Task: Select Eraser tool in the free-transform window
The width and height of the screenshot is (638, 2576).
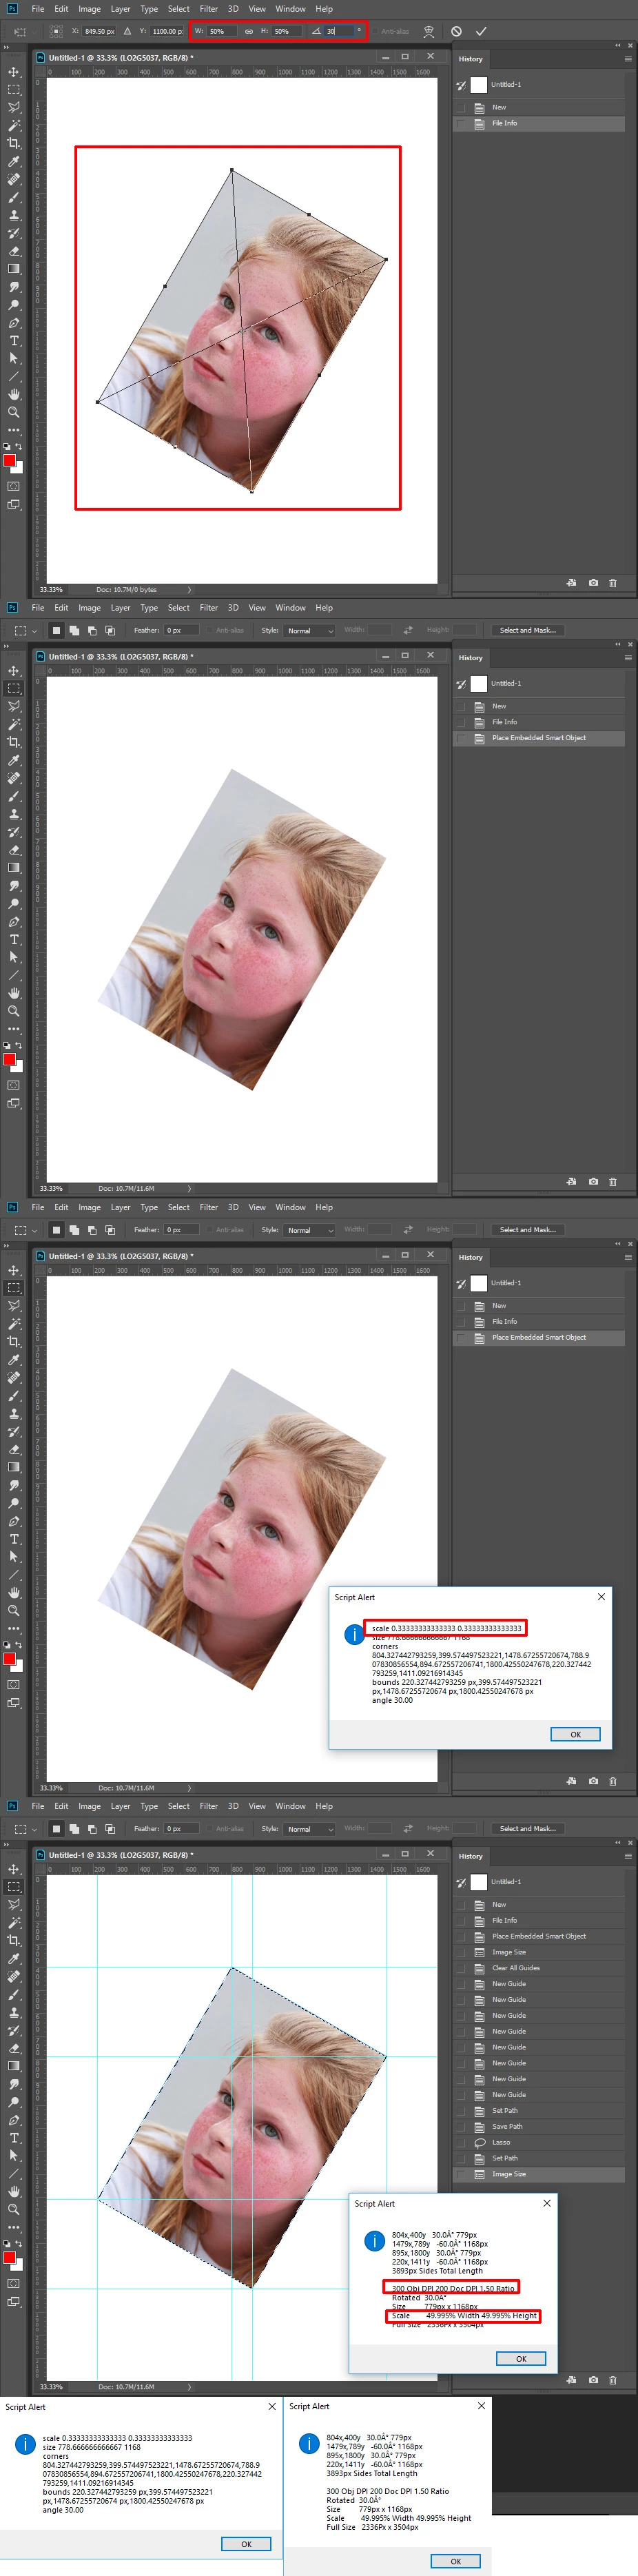Action: click(14, 251)
